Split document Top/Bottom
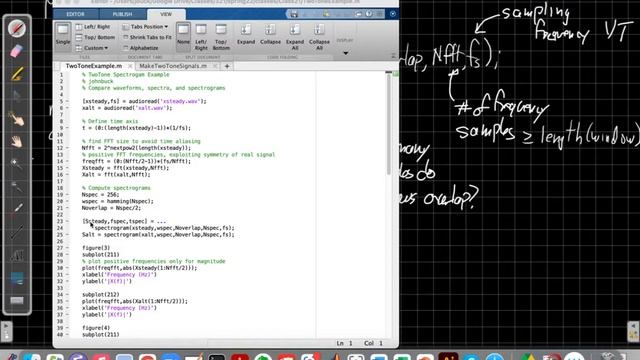Screen dimensions: 640x360 (221, 37)
